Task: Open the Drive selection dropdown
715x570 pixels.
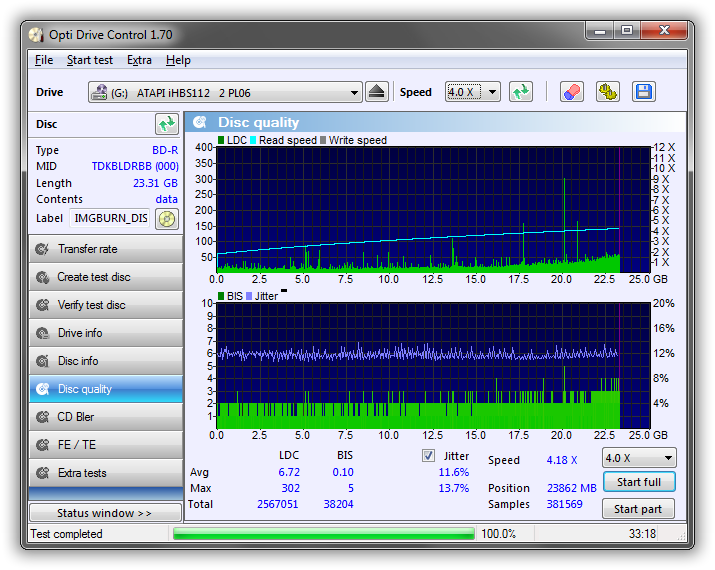Action: tap(225, 93)
